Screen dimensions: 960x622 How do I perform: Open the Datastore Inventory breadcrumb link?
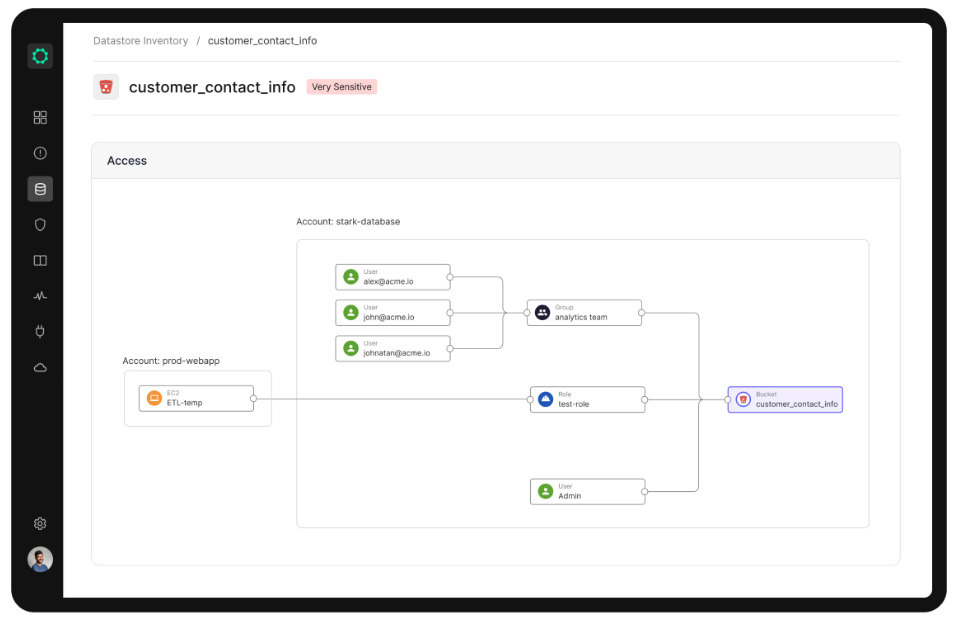point(139,40)
